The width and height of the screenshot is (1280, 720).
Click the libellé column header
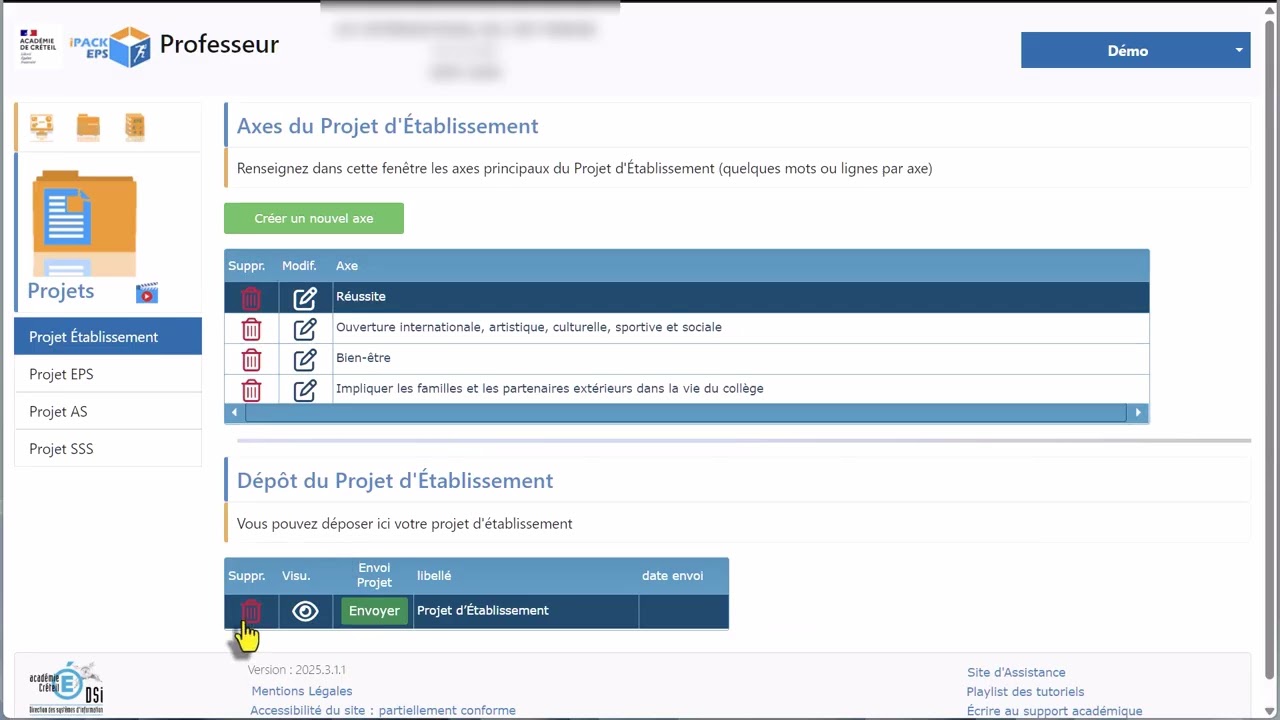pyautogui.click(x=434, y=576)
